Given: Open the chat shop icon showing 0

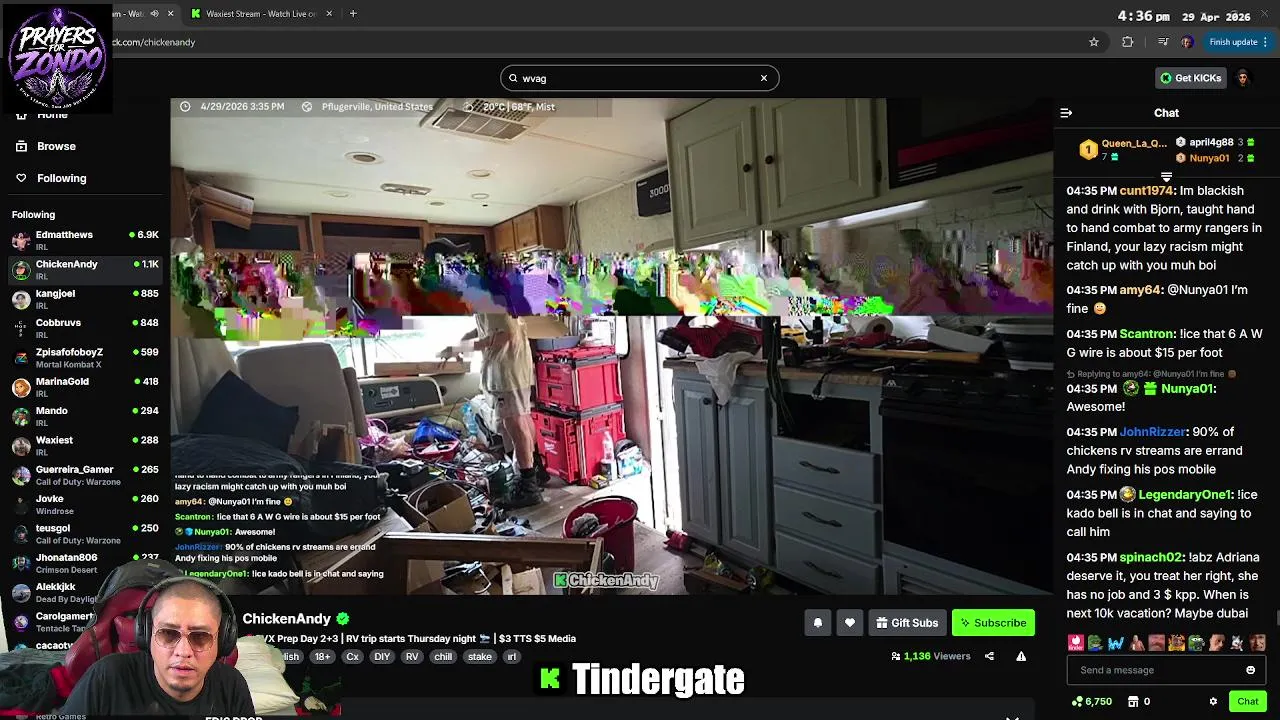Looking at the screenshot, I should pos(1139,701).
